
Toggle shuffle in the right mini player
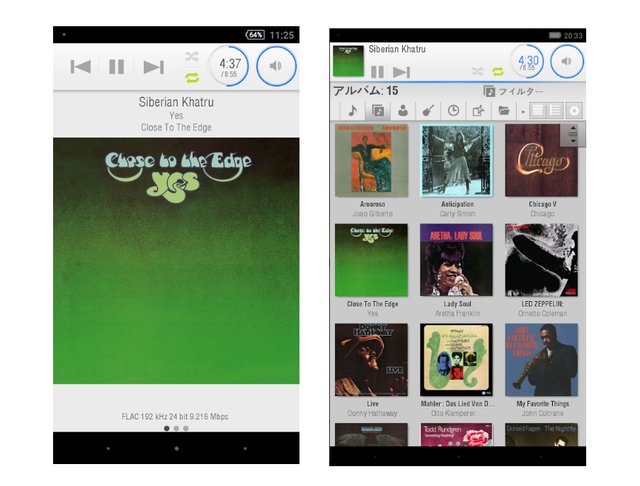pos(478,72)
